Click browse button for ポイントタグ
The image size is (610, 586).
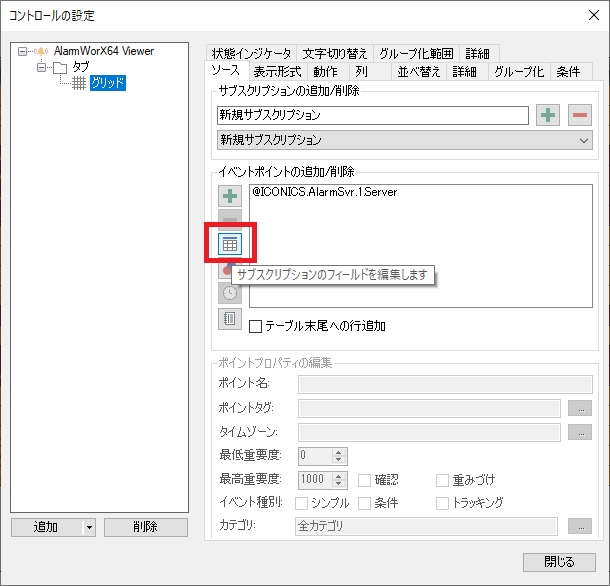pos(580,409)
